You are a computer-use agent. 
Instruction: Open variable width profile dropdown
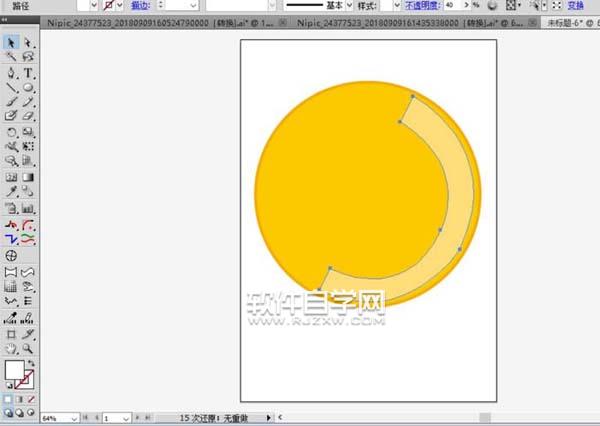click(x=272, y=5)
